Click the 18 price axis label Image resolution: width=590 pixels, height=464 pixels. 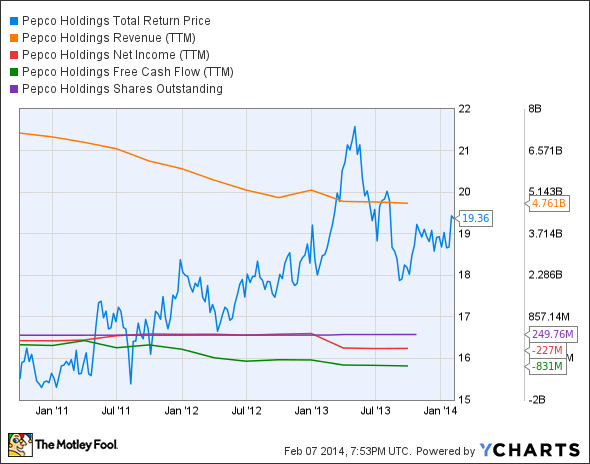pyautogui.click(x=464, y=275)
